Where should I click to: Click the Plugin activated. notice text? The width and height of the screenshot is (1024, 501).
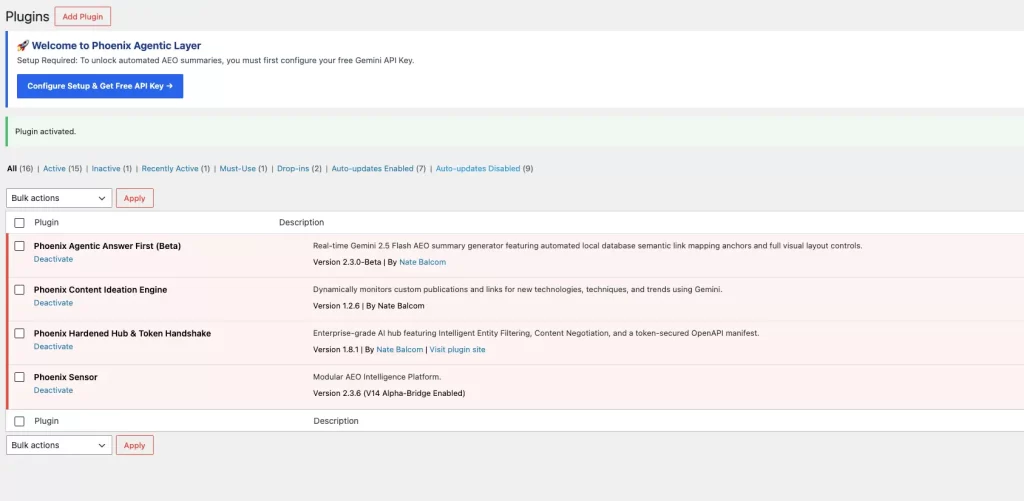click(46, 131)
